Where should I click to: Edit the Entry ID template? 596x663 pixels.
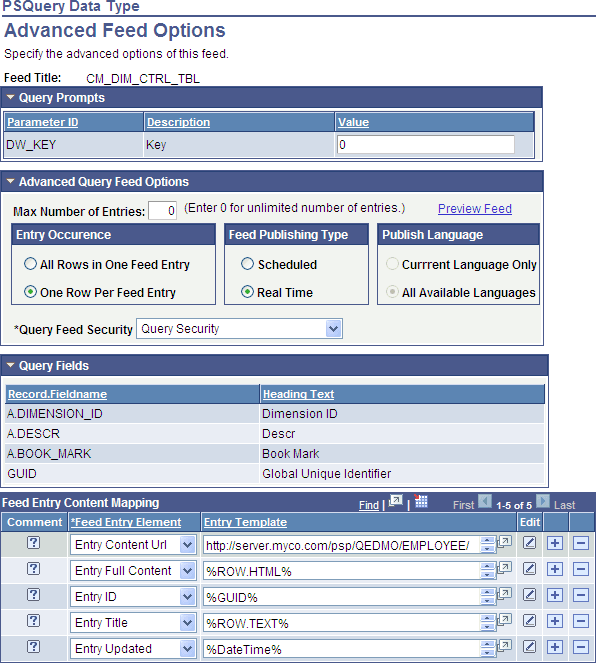(x=529, y=595)
